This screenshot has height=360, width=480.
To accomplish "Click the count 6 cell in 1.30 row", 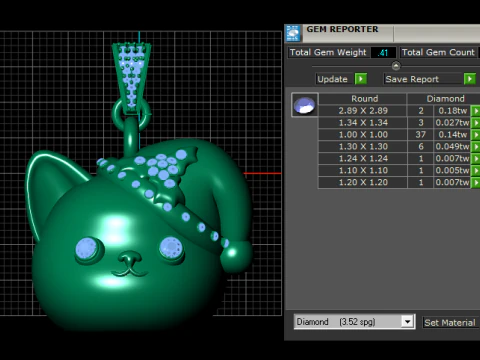I will (421, 147).
